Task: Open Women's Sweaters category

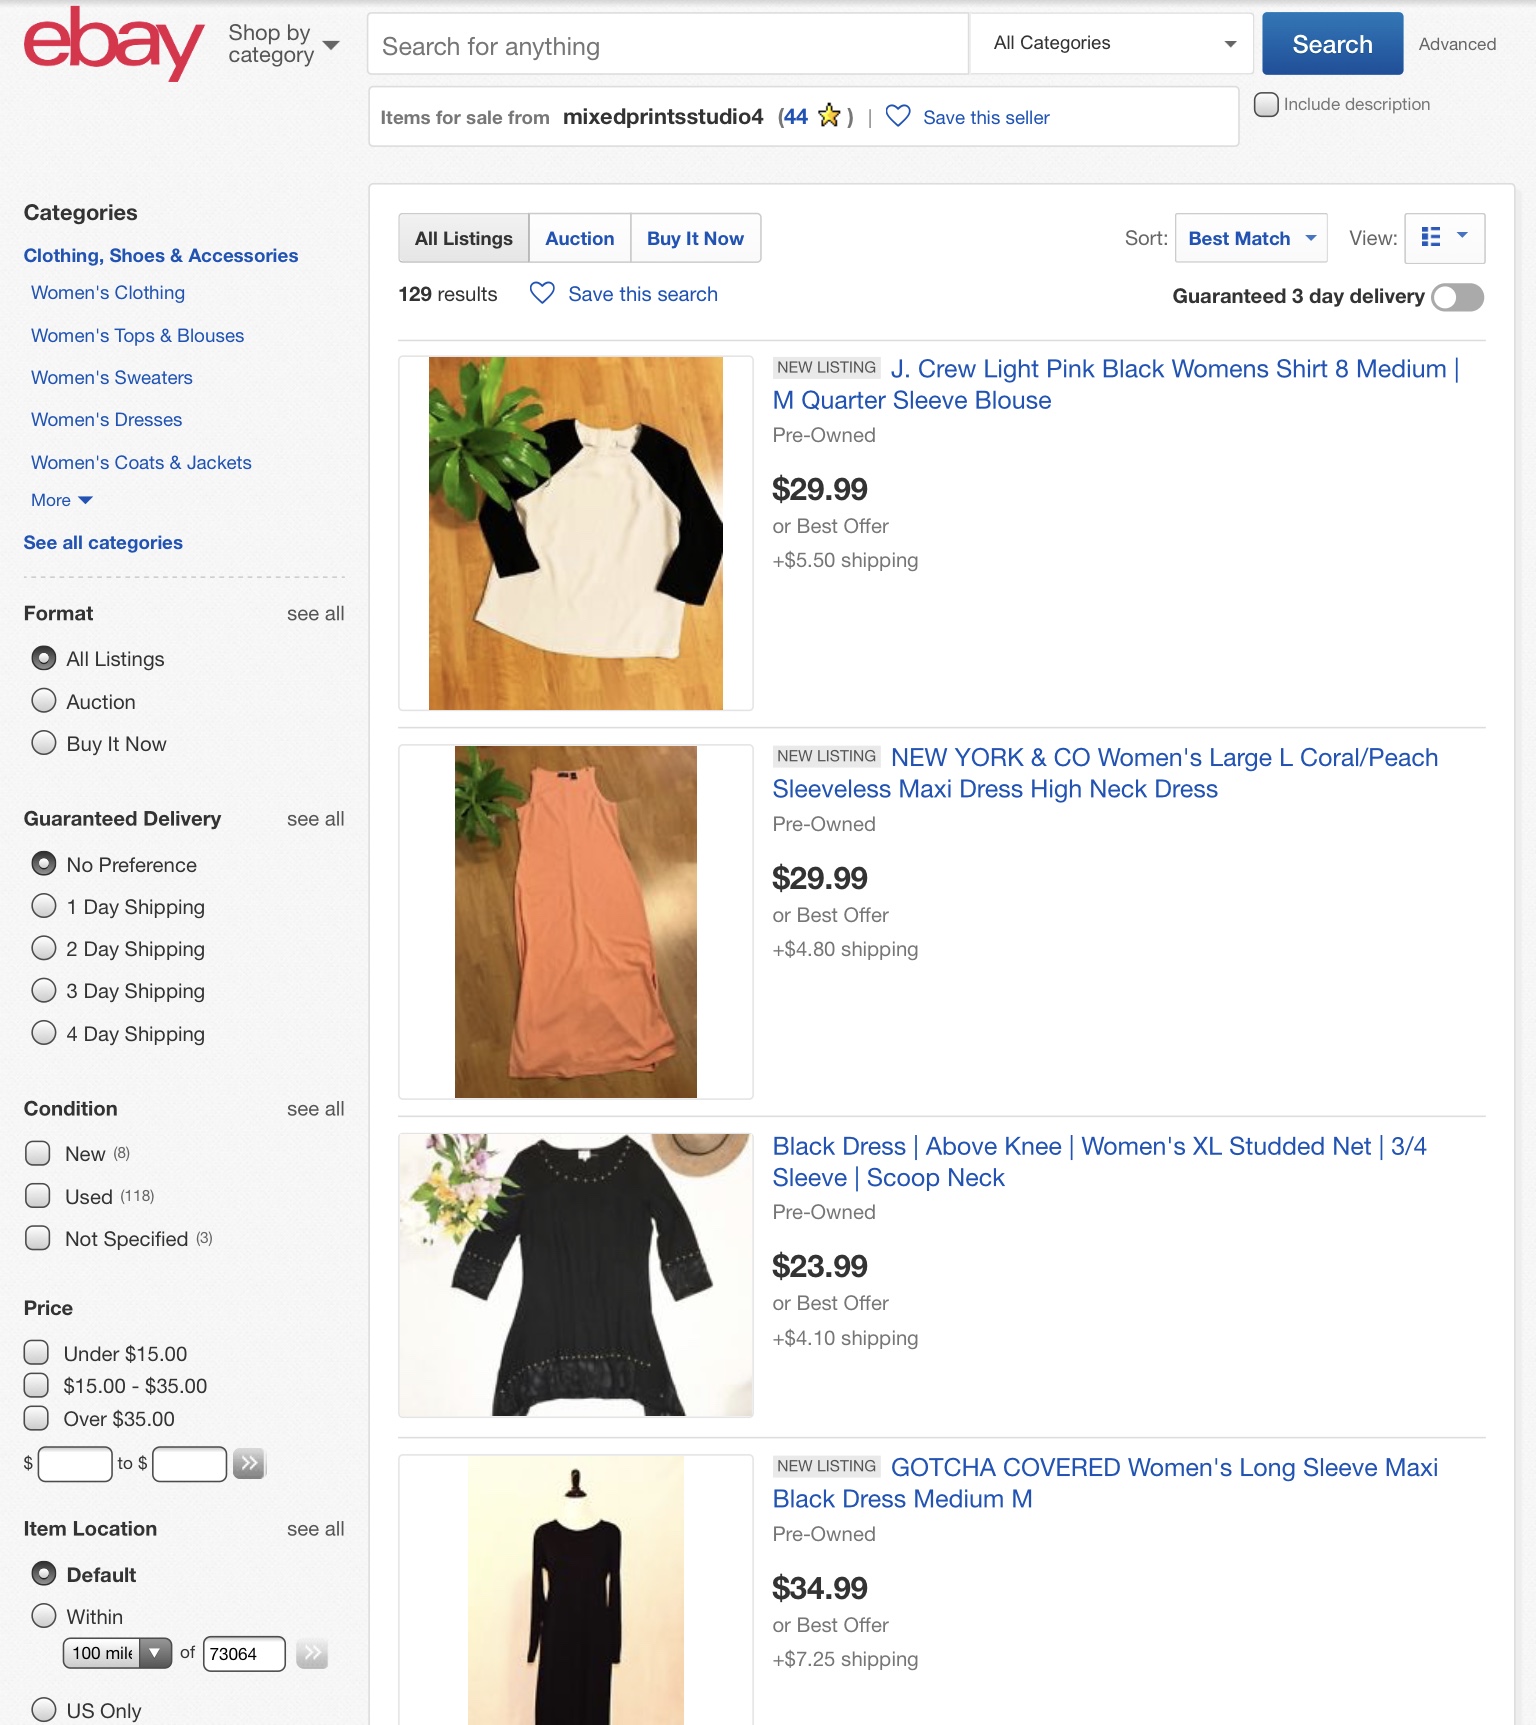Action: (111, 377)
